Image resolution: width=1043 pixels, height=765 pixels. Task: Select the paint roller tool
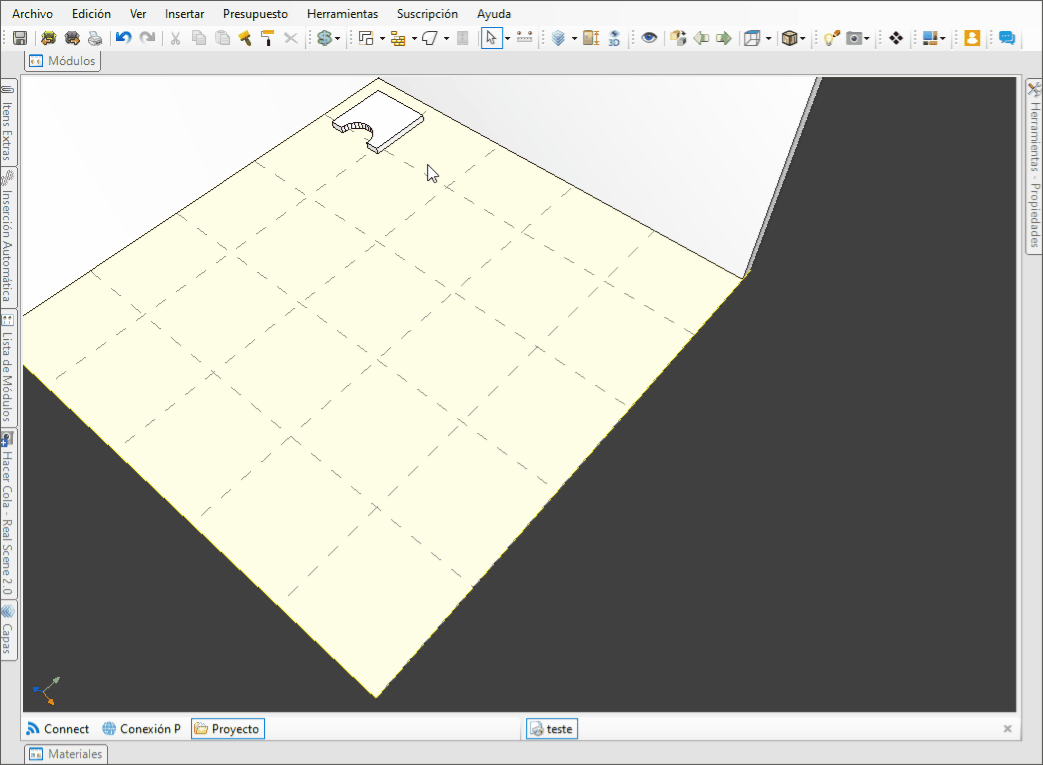click(x=267, y=38)
